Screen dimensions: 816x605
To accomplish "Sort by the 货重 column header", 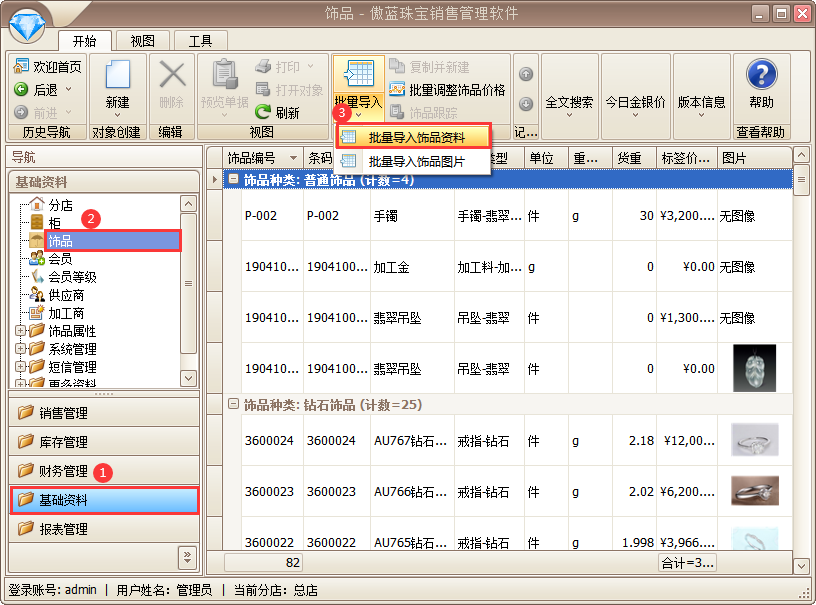I will pos(634,158).
